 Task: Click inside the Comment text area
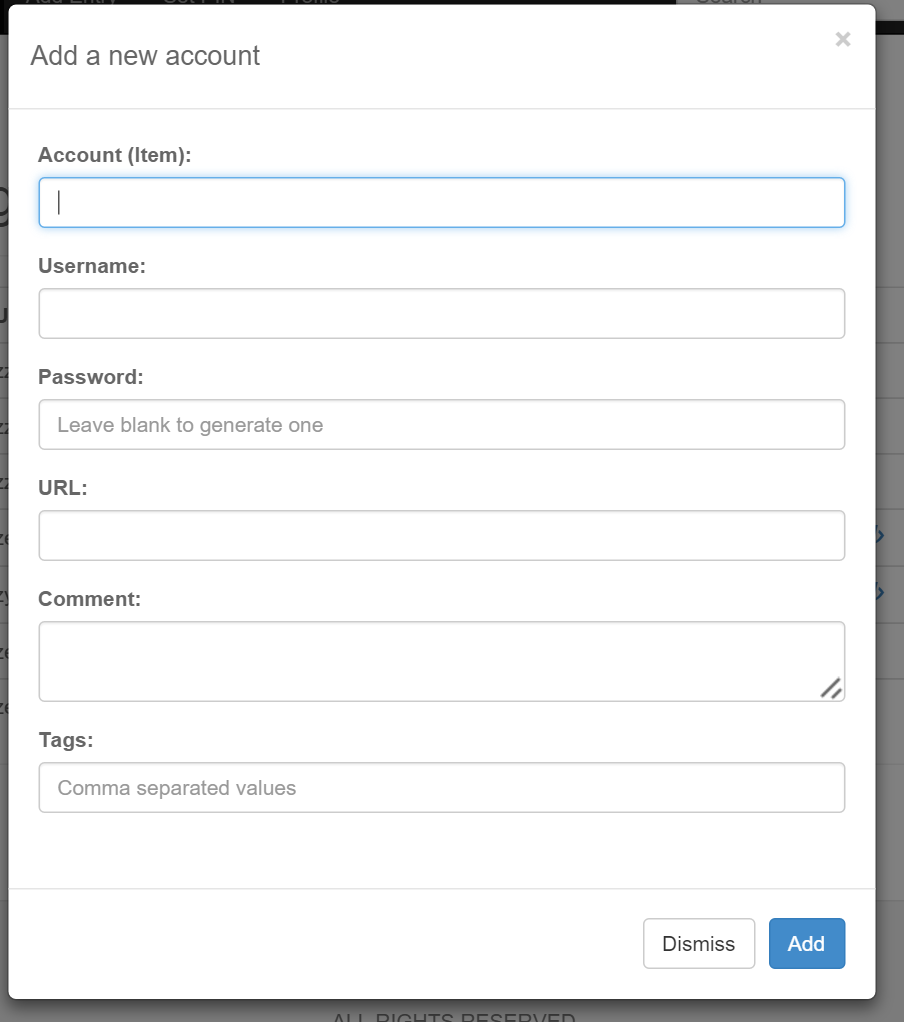pyautogui.click(x=441, y=658)
